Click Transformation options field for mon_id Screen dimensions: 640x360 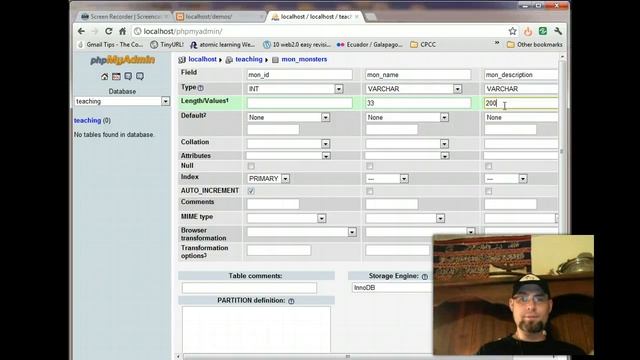[x=279, y=250]
